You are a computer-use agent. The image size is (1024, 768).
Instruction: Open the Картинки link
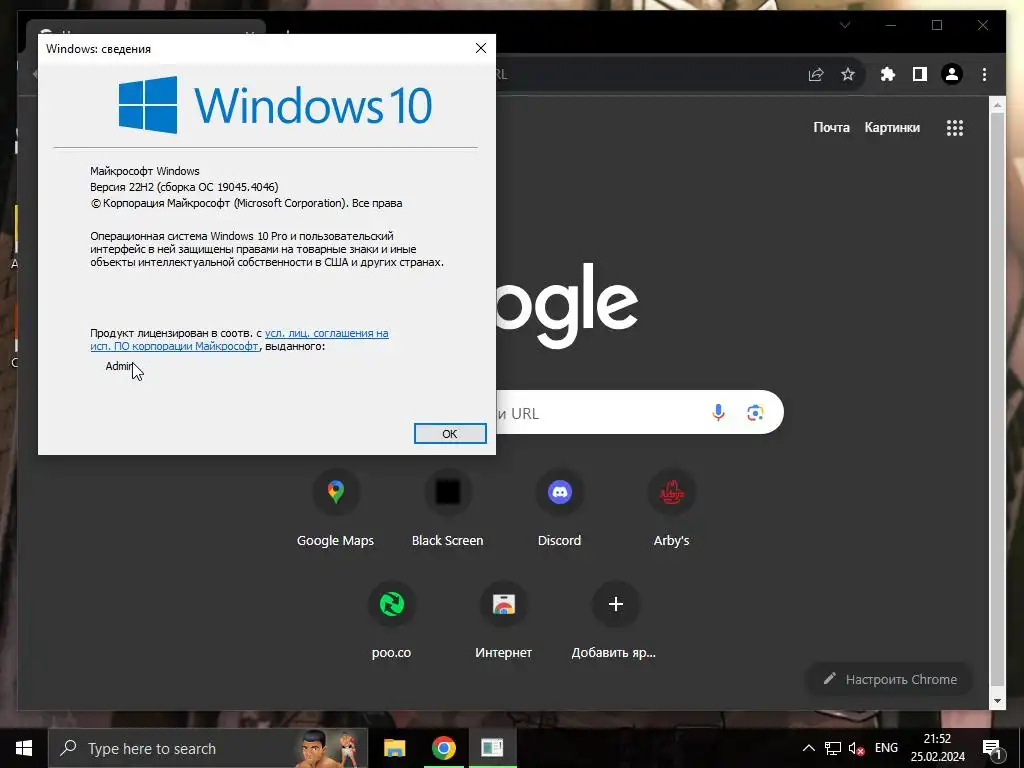892,127
